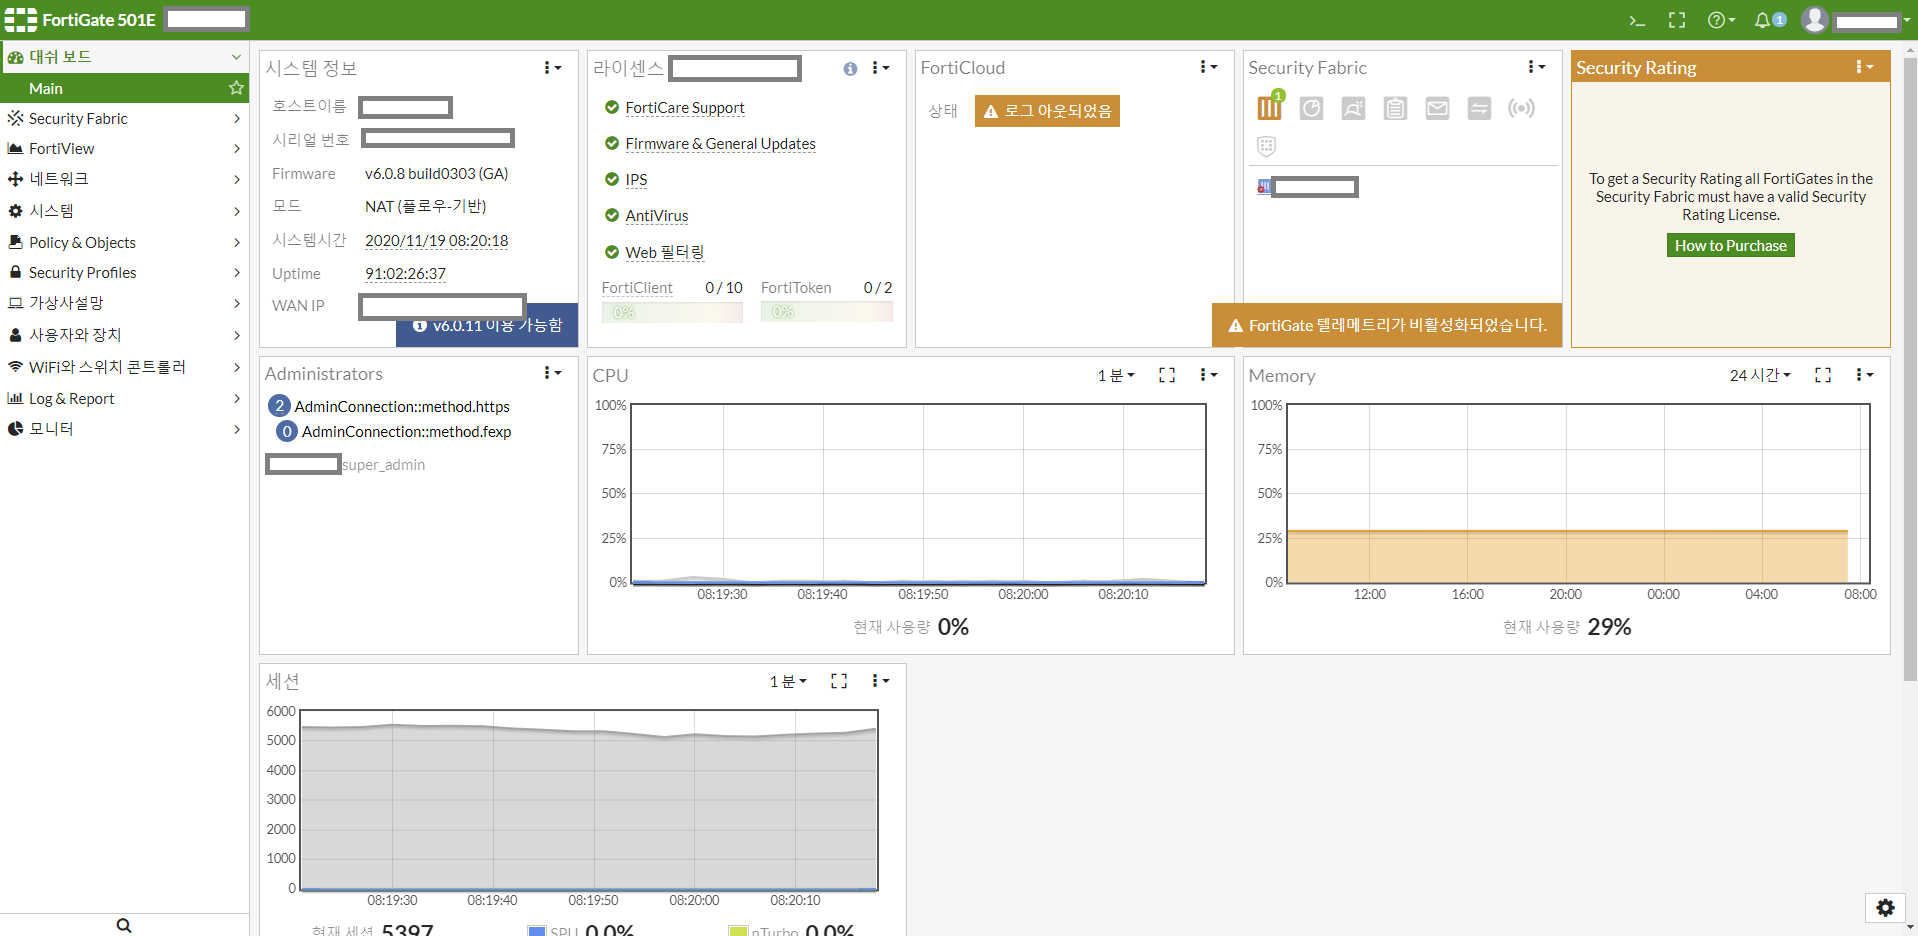Click the FortiToken 0% usage bar
The height and width of the screenshot is (936, 1918).
tap(826, 313)
